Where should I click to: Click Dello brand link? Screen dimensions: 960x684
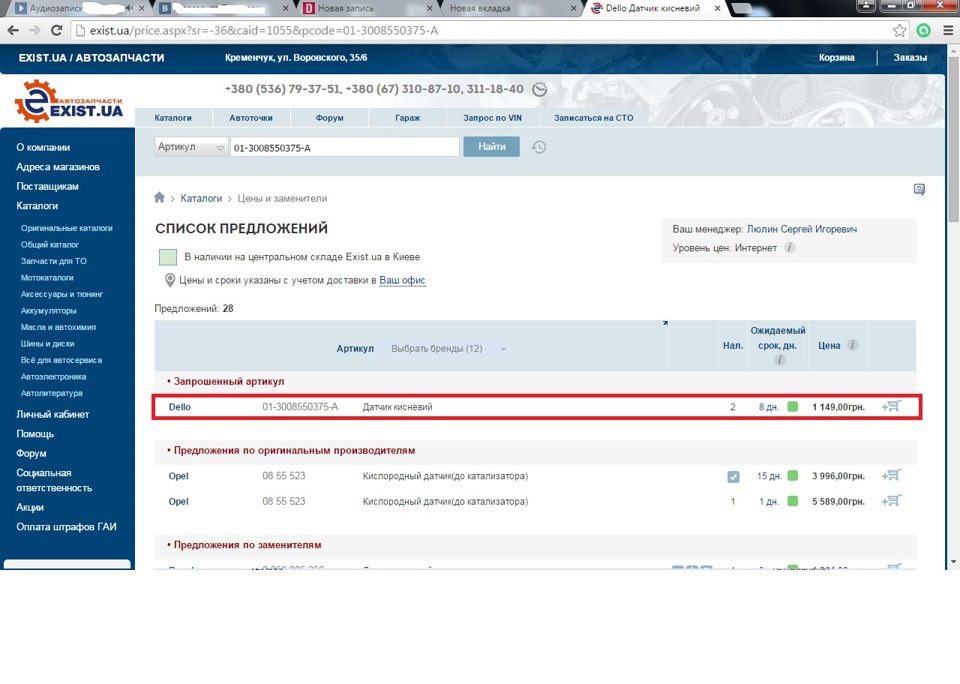point(179,407)
